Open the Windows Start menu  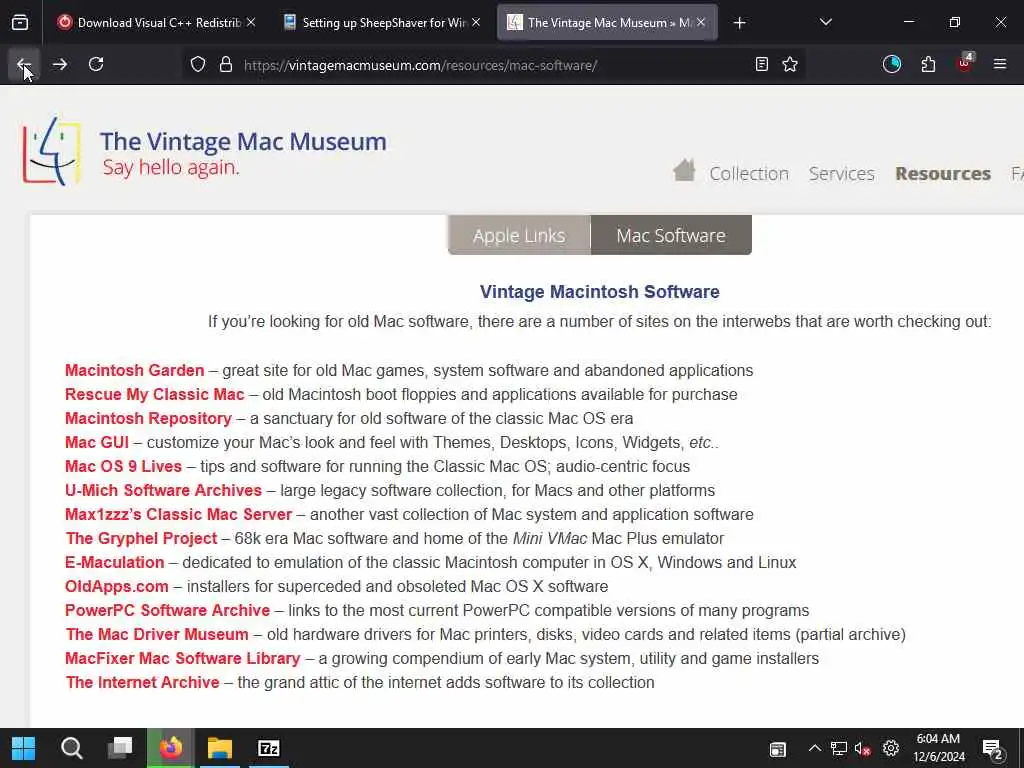[24, 748]
